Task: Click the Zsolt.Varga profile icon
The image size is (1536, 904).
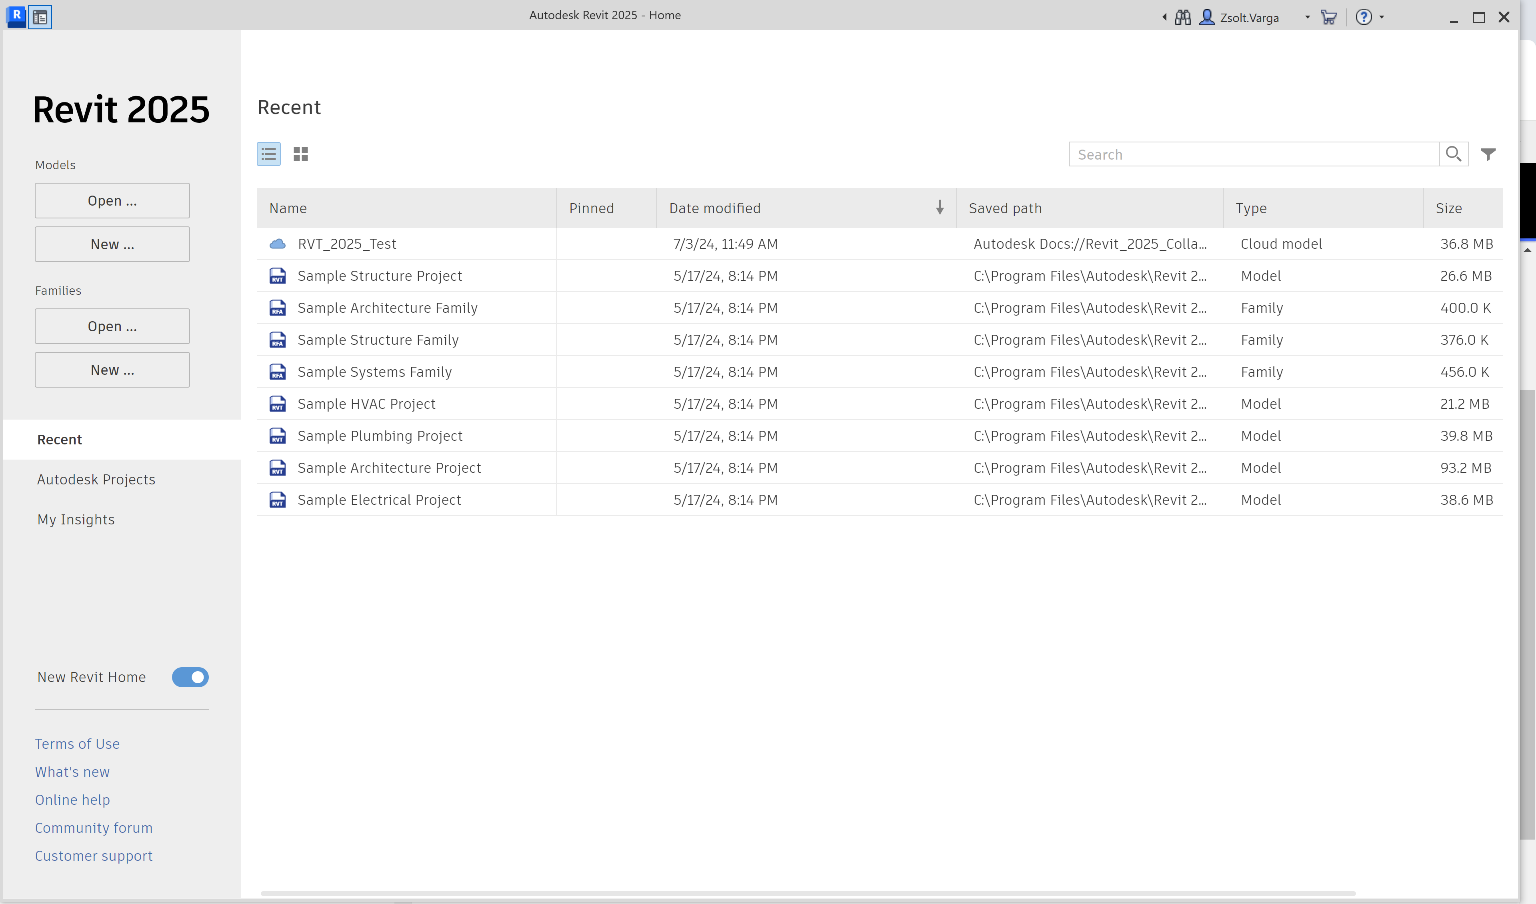Action: pos(1206,16)
